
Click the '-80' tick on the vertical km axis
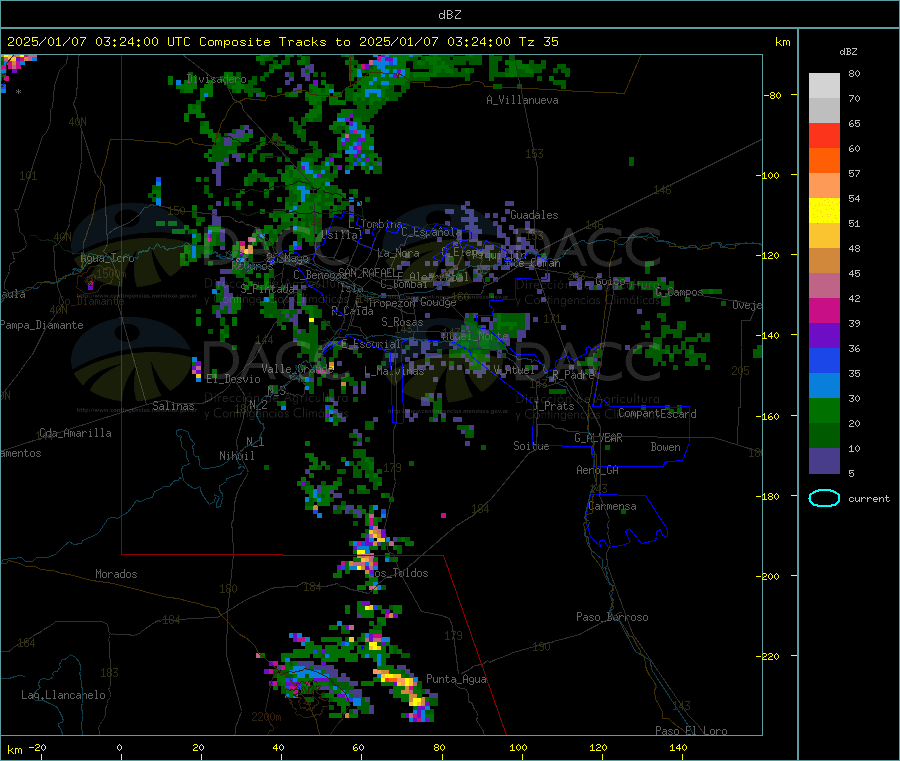773,95
